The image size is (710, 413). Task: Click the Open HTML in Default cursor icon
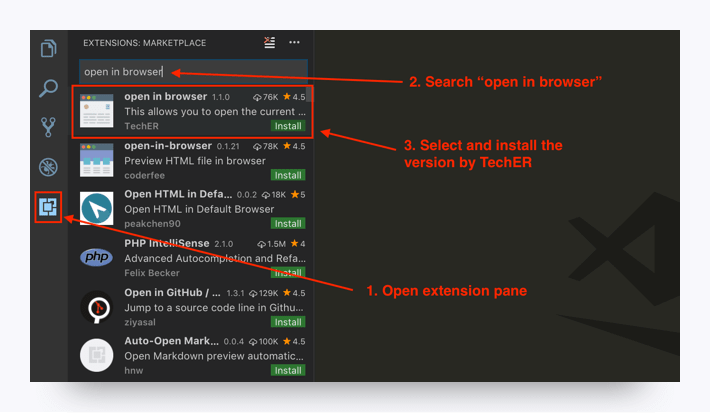pyautogui.click(x=96, y=208)
